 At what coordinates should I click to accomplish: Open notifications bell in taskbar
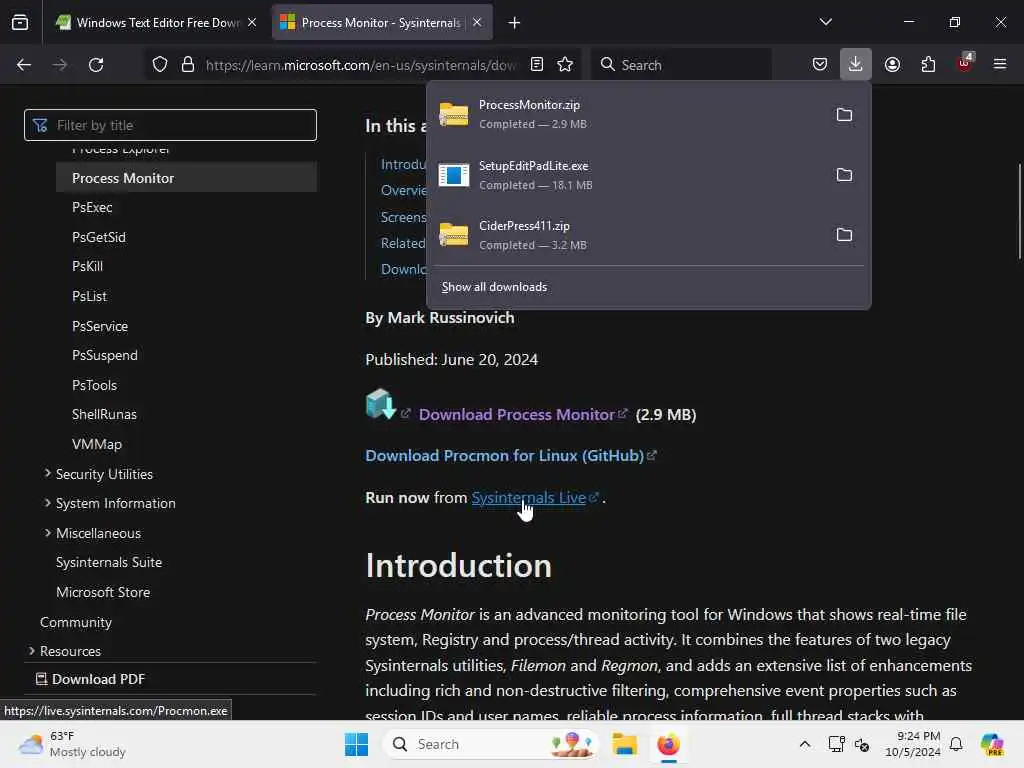(956, 744)
